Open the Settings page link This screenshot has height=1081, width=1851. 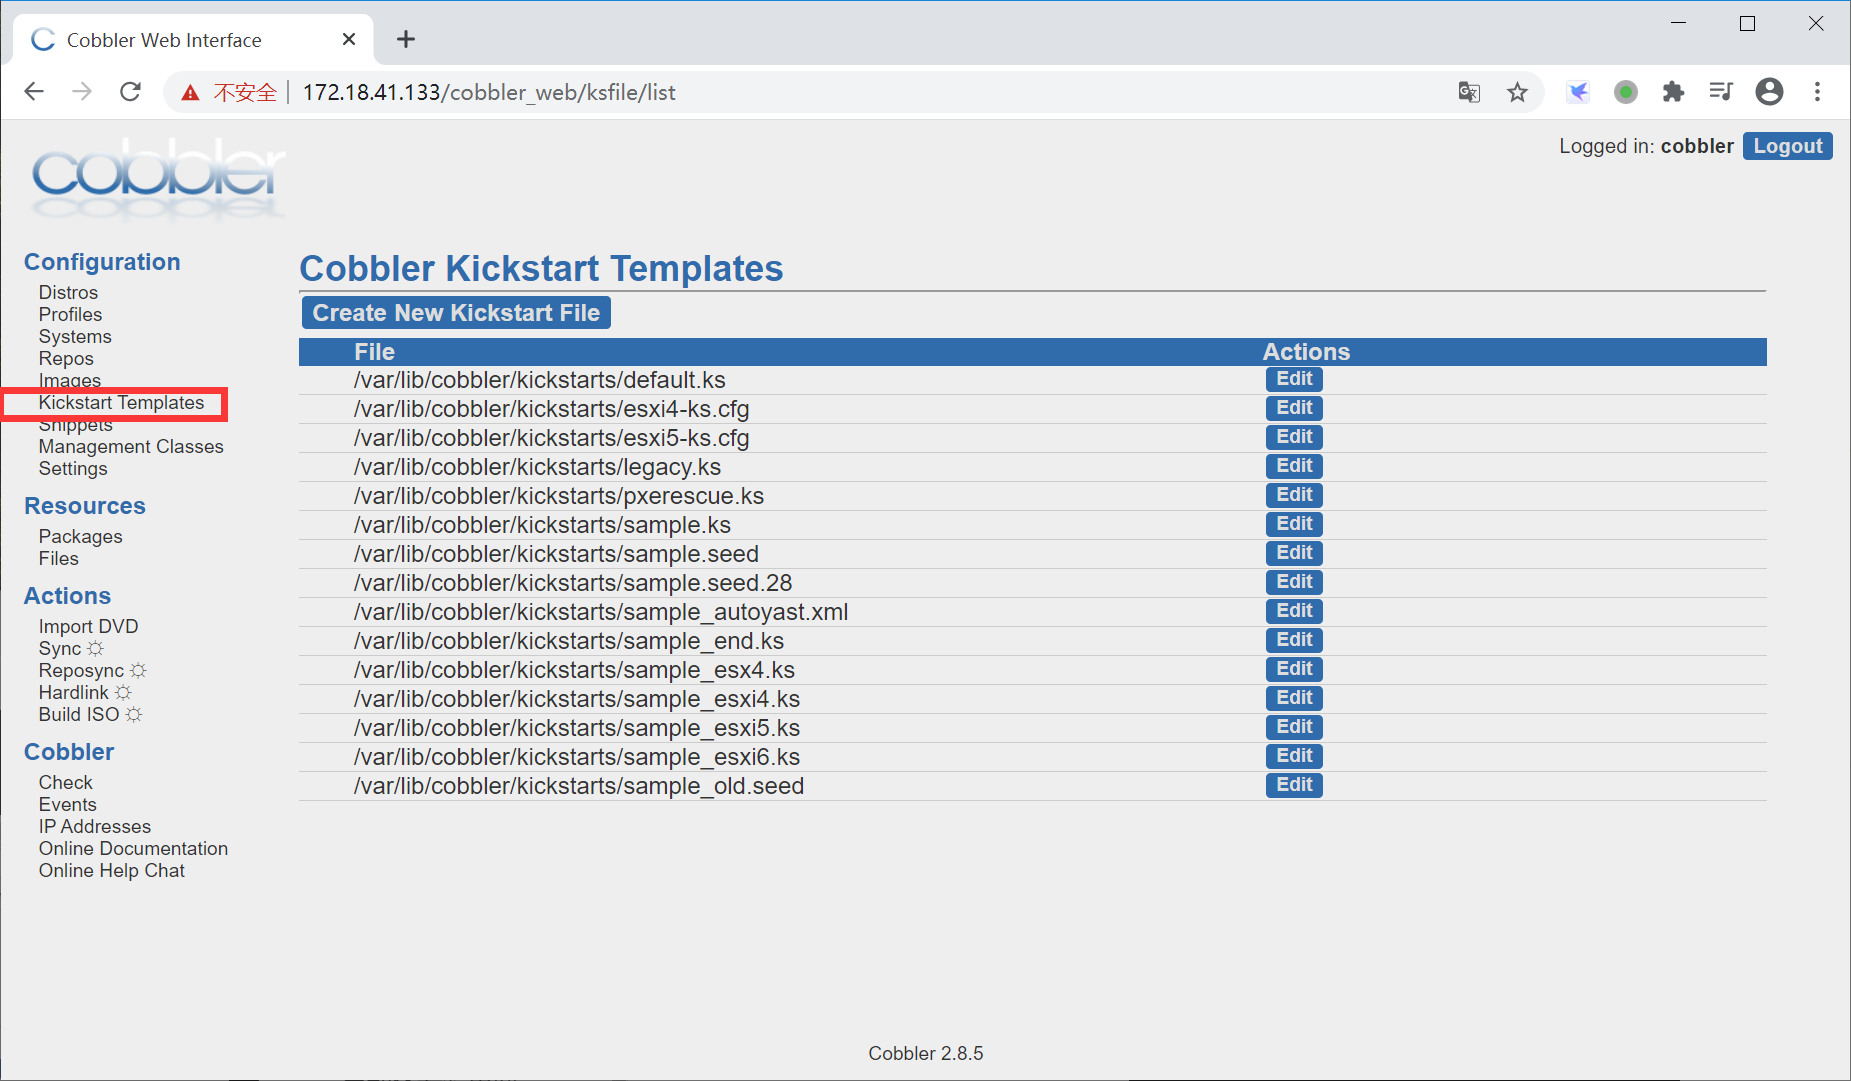[x=73, y=468]
